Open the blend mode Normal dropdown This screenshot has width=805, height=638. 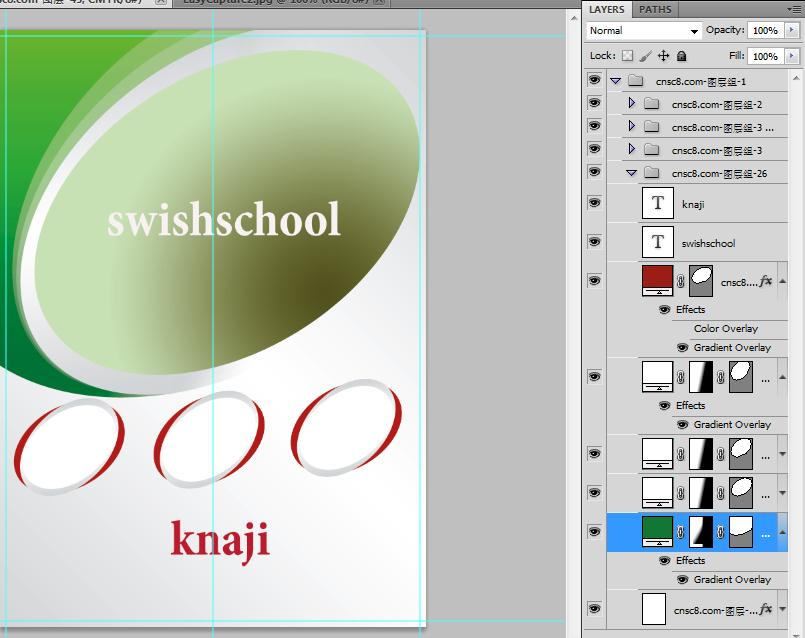coord(644,31)
